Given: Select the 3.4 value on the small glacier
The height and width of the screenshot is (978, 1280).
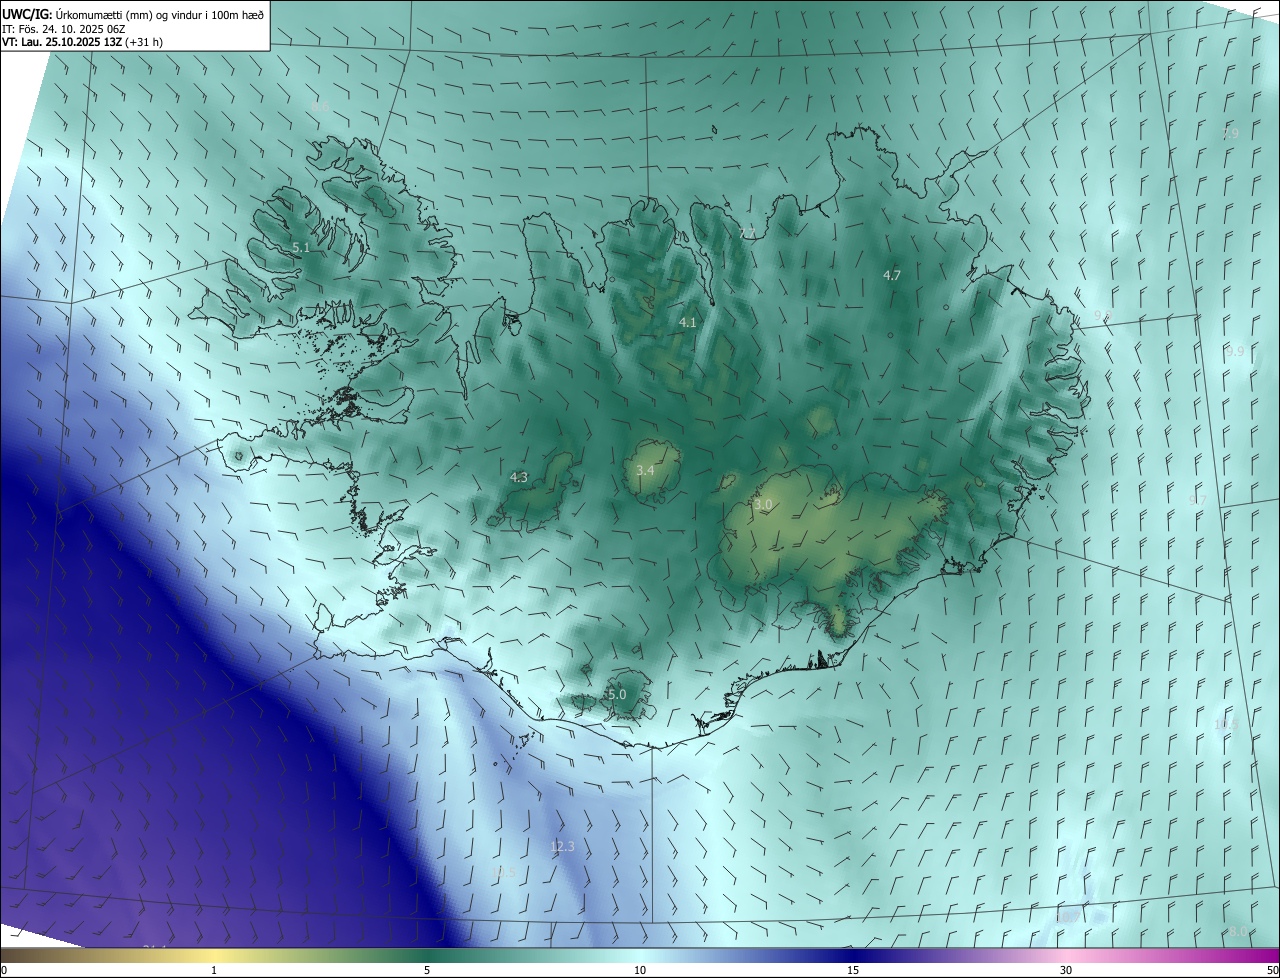Looking at the screenshot, I should (645, 470).
